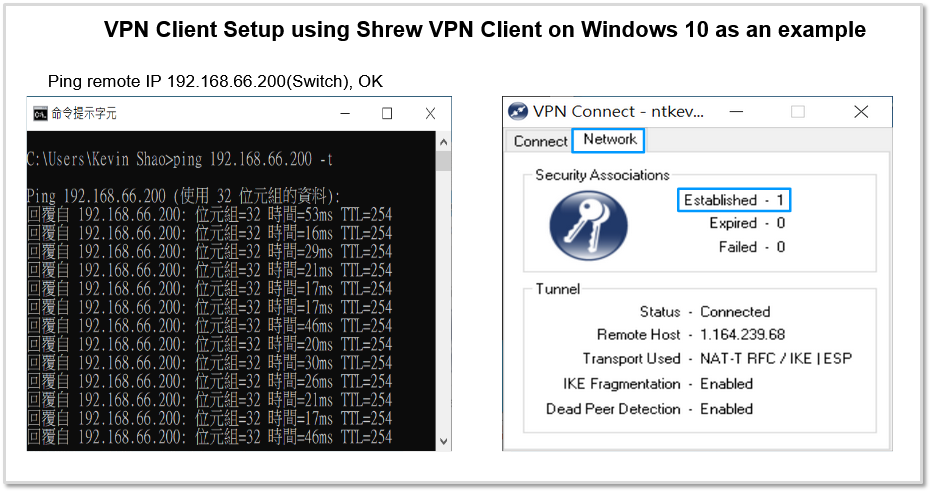Click the command prompt scrollbar thumb
Screen dimensions: 932x493
(x=443, y=161)
